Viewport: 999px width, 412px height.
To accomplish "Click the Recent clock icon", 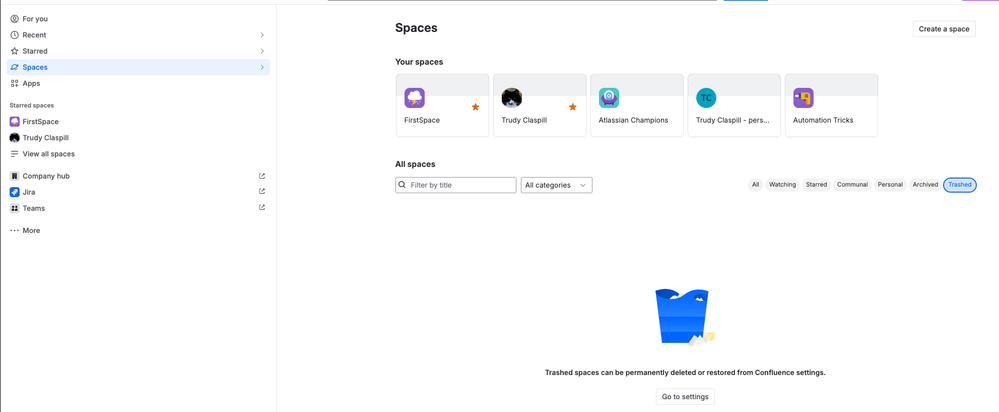I will pos(15,35).
